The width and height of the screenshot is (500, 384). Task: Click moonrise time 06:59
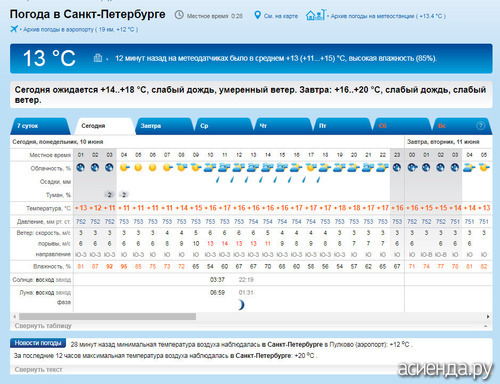coord(217,292)
